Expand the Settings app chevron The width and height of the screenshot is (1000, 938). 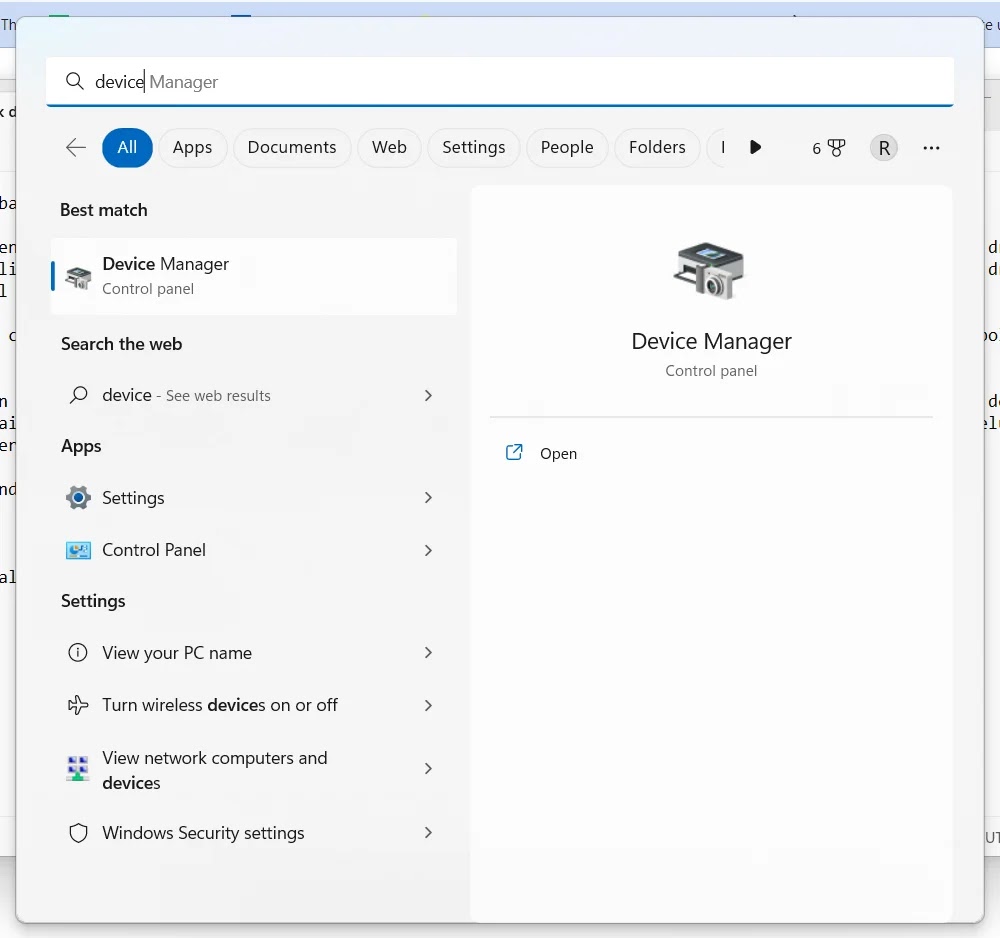point(428,497)
